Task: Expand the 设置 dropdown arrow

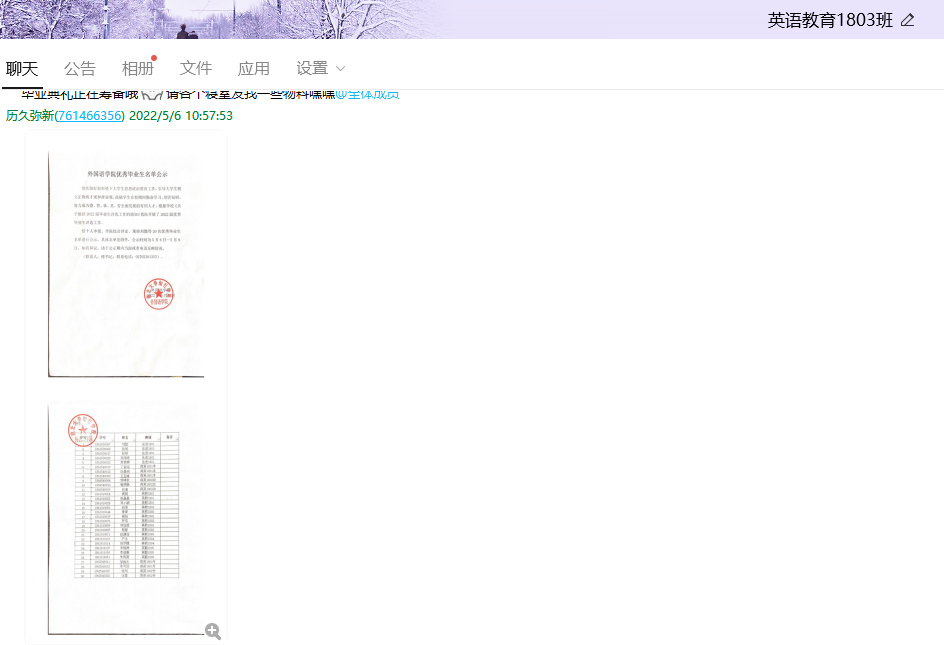Action: coord(340,69)
